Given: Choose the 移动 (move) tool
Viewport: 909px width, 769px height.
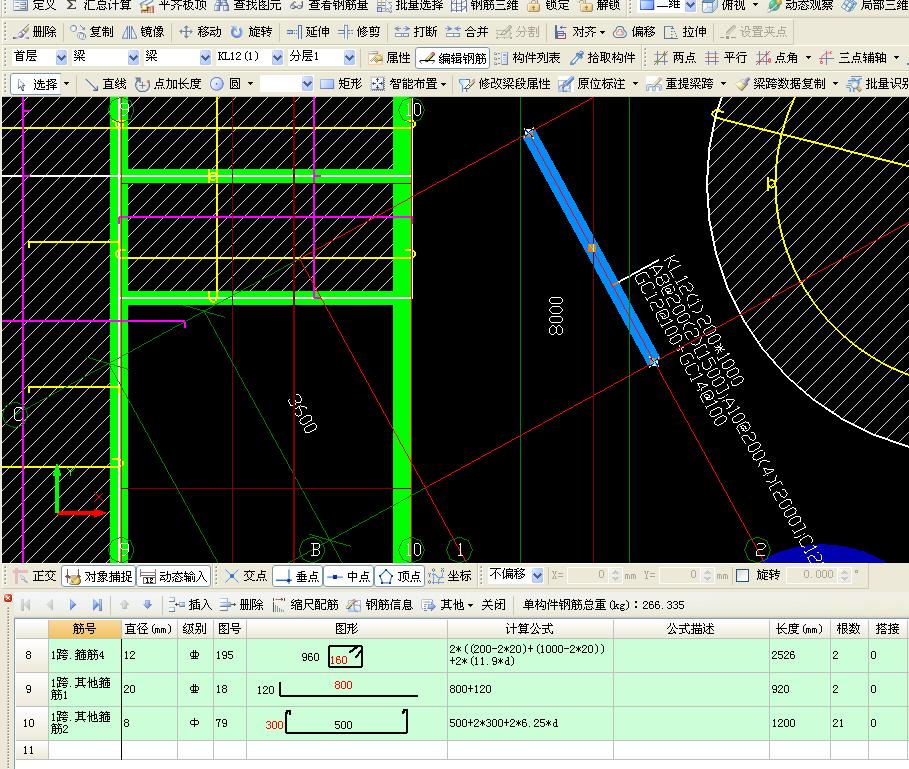Looking at the screenshot, I should coord(200,32).
